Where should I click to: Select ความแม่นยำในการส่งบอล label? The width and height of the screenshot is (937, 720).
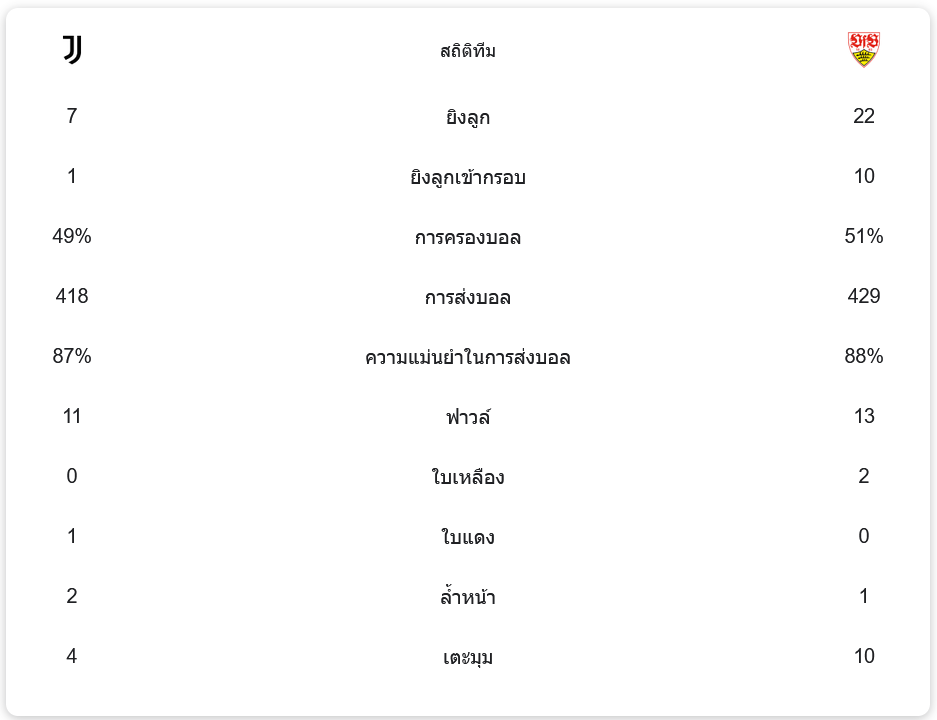[468, 357]
